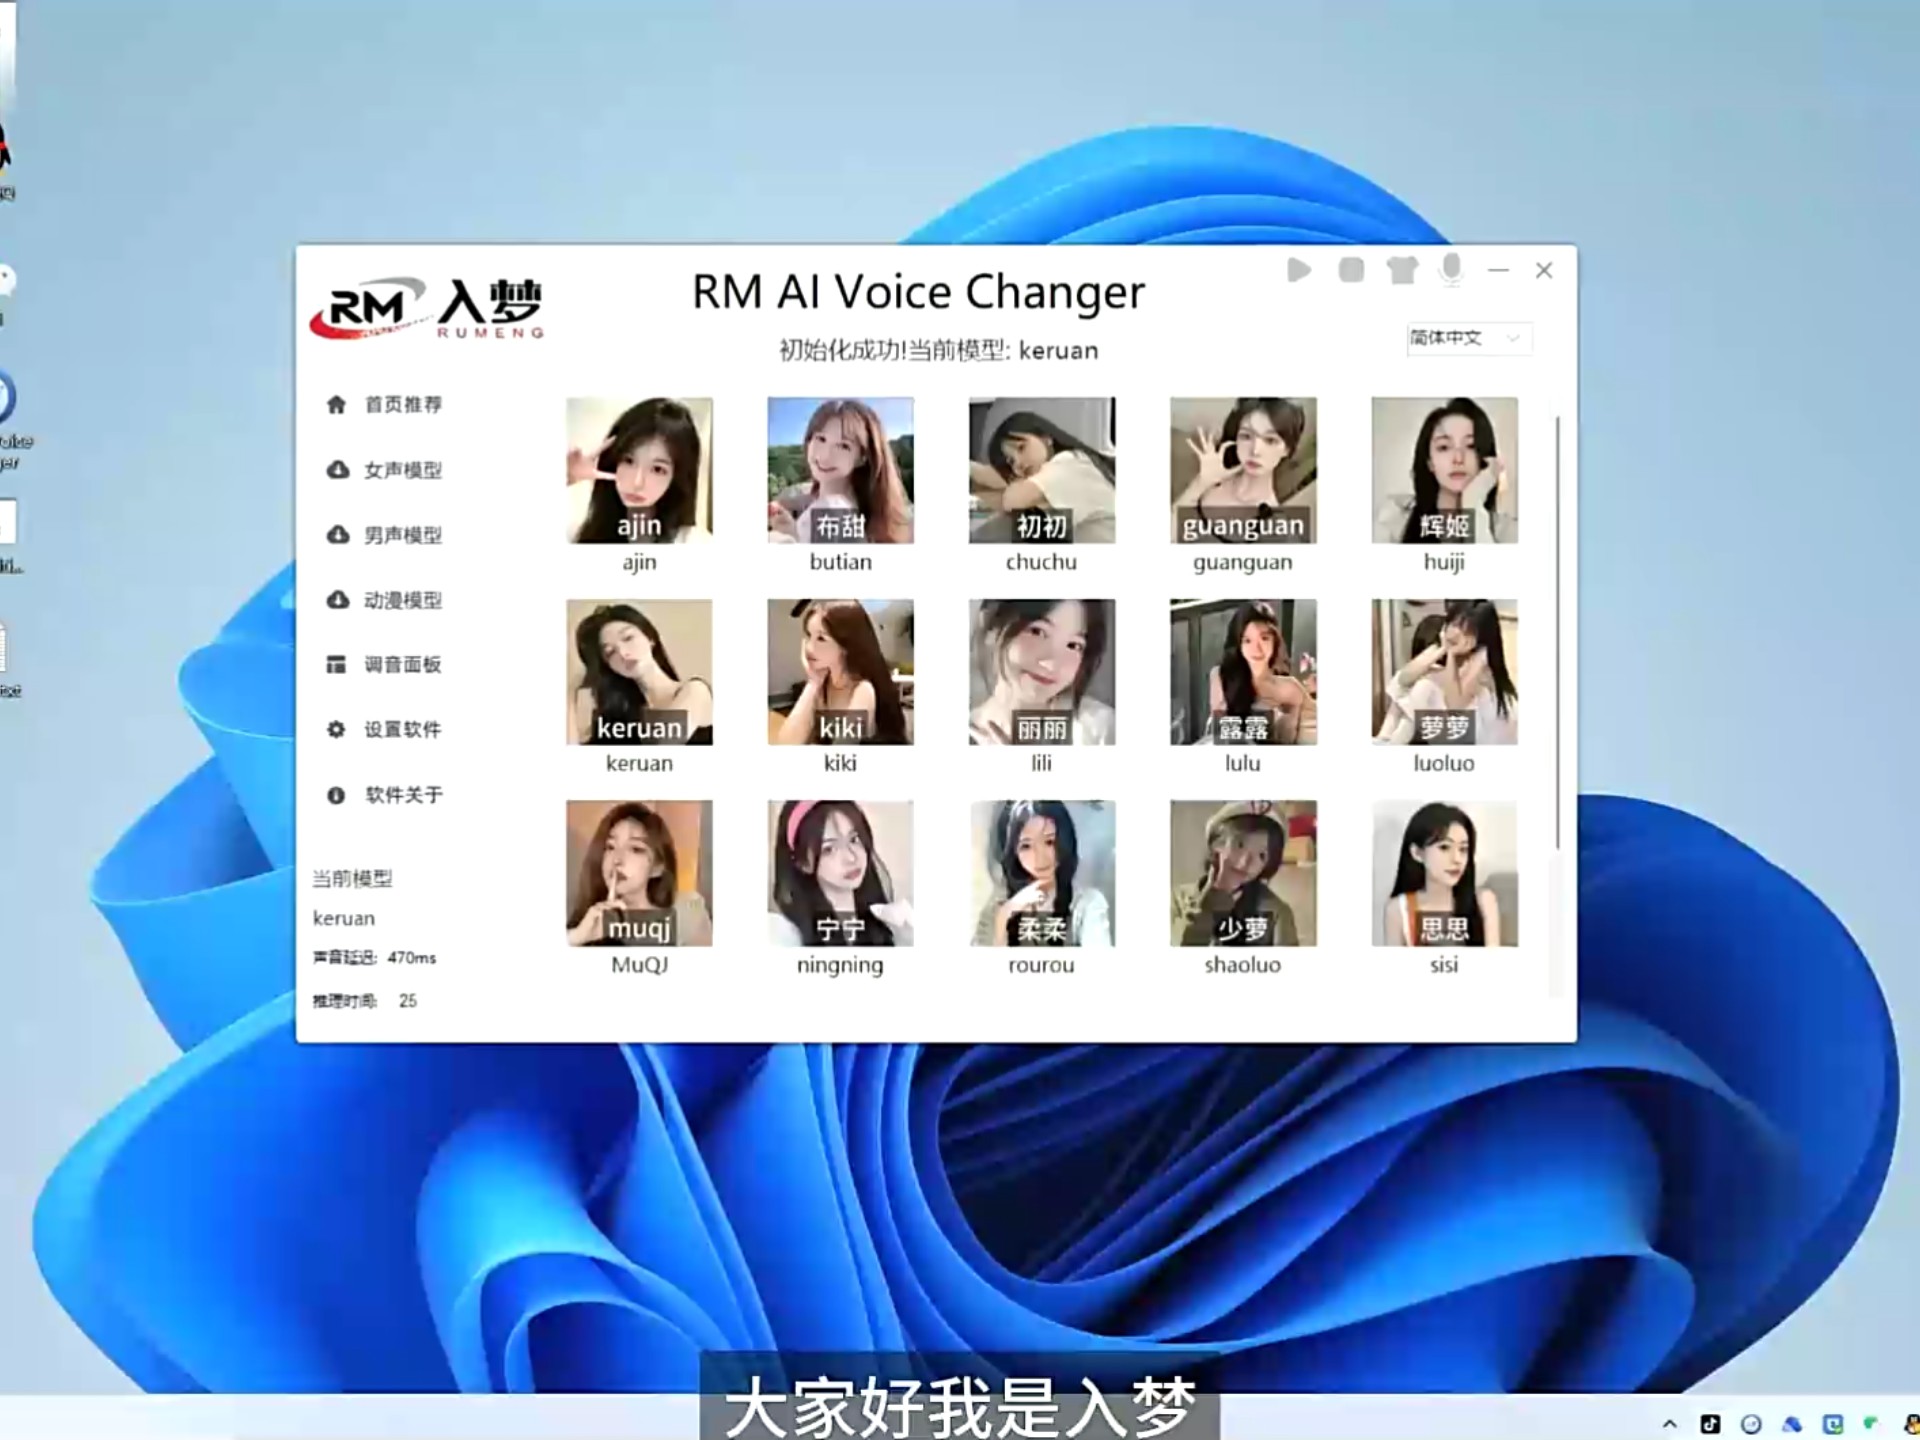The image size is (1920, 1440).
Task: Expand the system tray hidden icons chevron
Action: coord(1669,1424)
